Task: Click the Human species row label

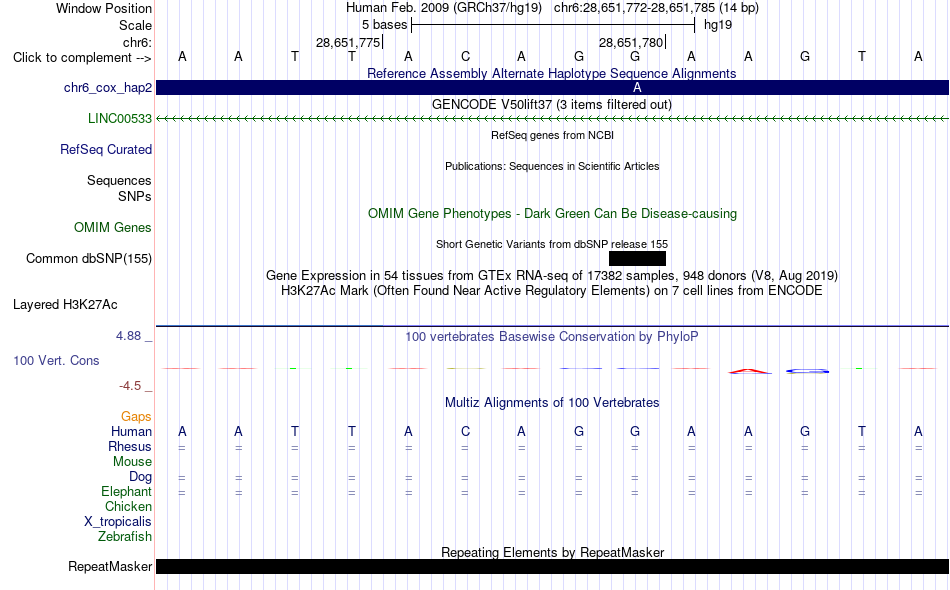Action: pos(131,432)
